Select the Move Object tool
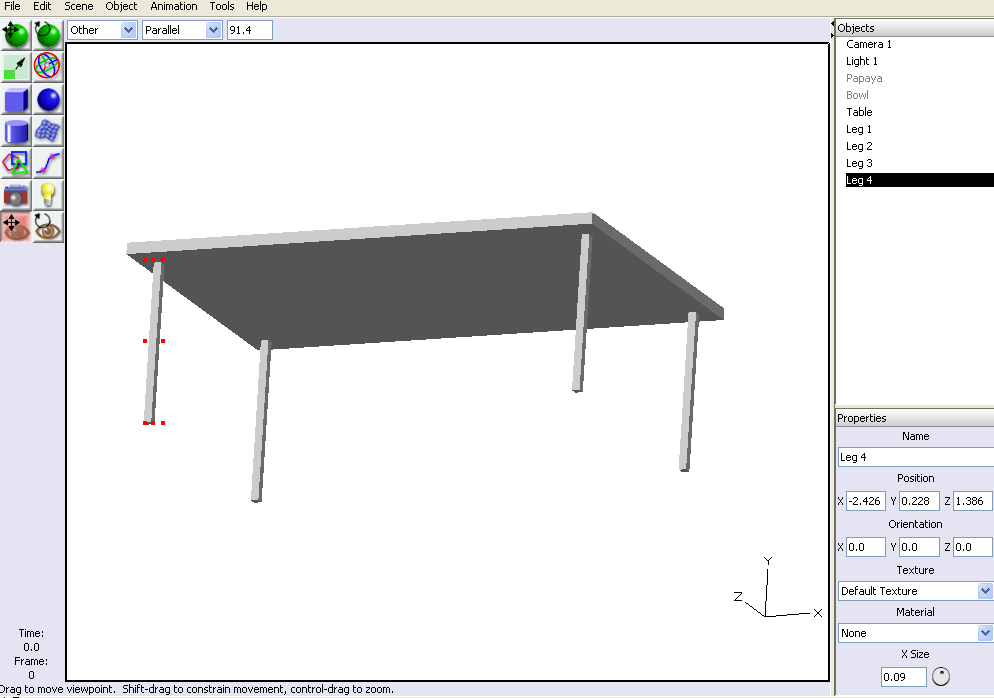This screenshot has width=994, height=698. (x=16, y=34)
